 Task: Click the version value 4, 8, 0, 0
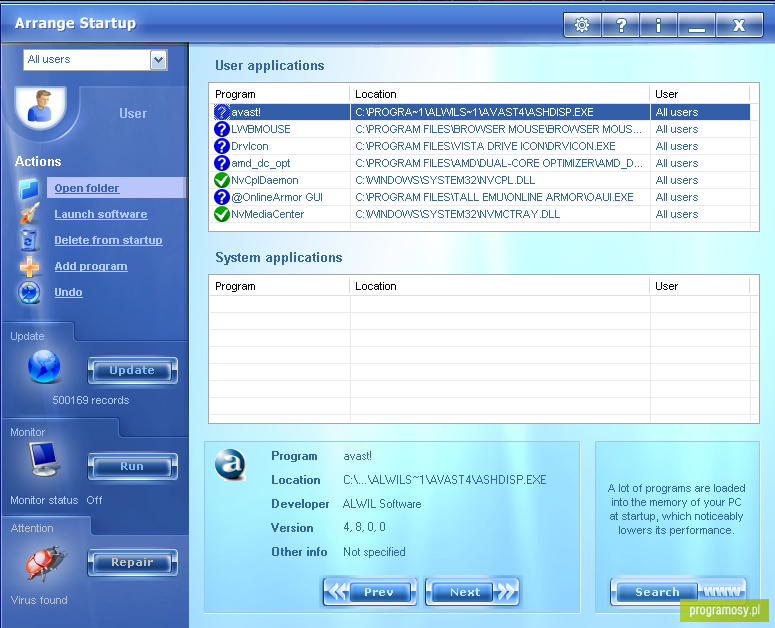point(364,527)
